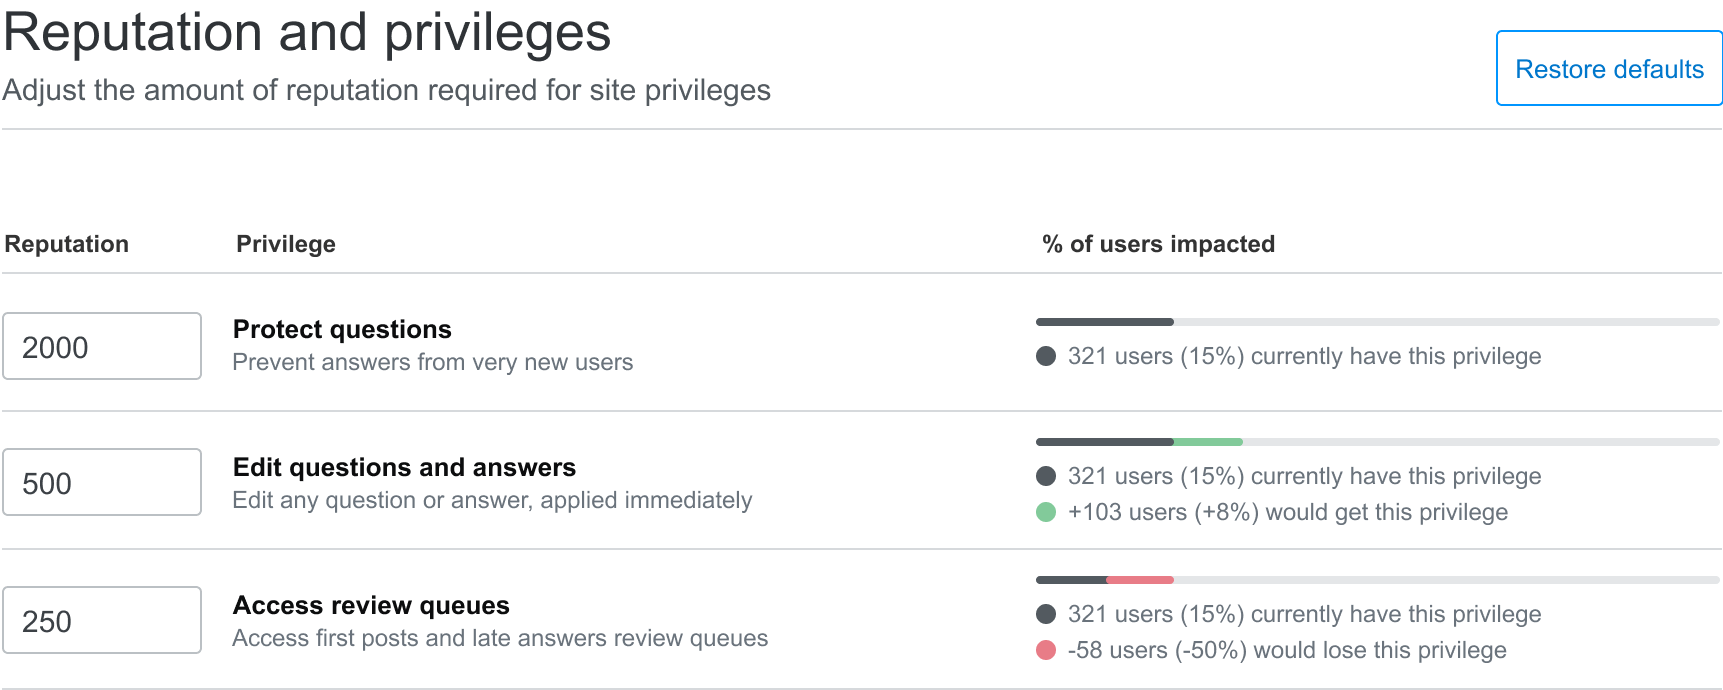Image resolution: width=1723 pixels, height=690 pixels.
Task: Click red segment of Access review bar
Action: coord(1140,580)
